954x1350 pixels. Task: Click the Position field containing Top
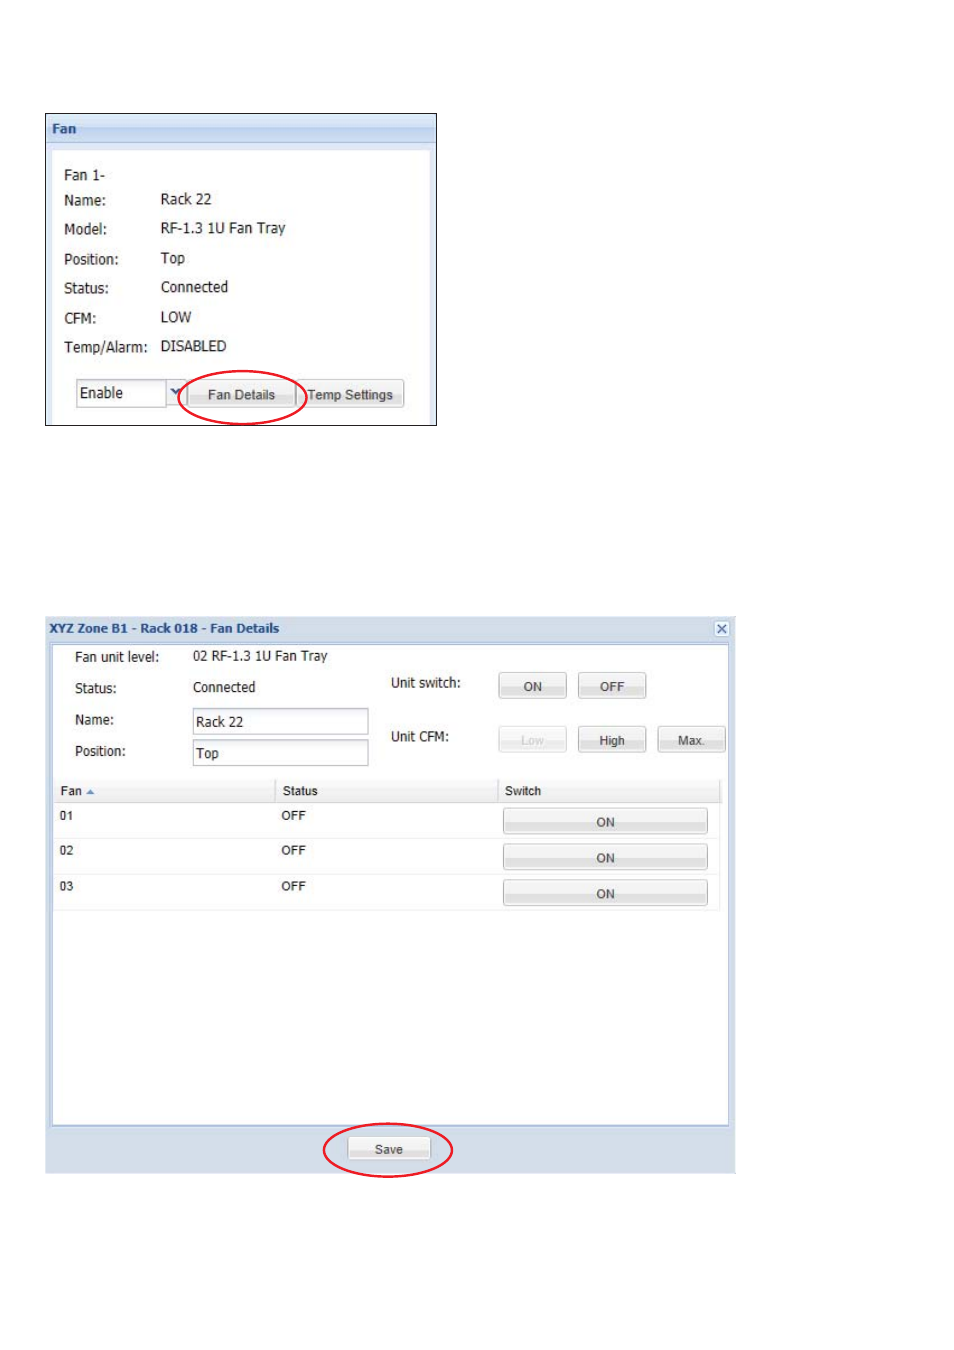pos(280,753)
